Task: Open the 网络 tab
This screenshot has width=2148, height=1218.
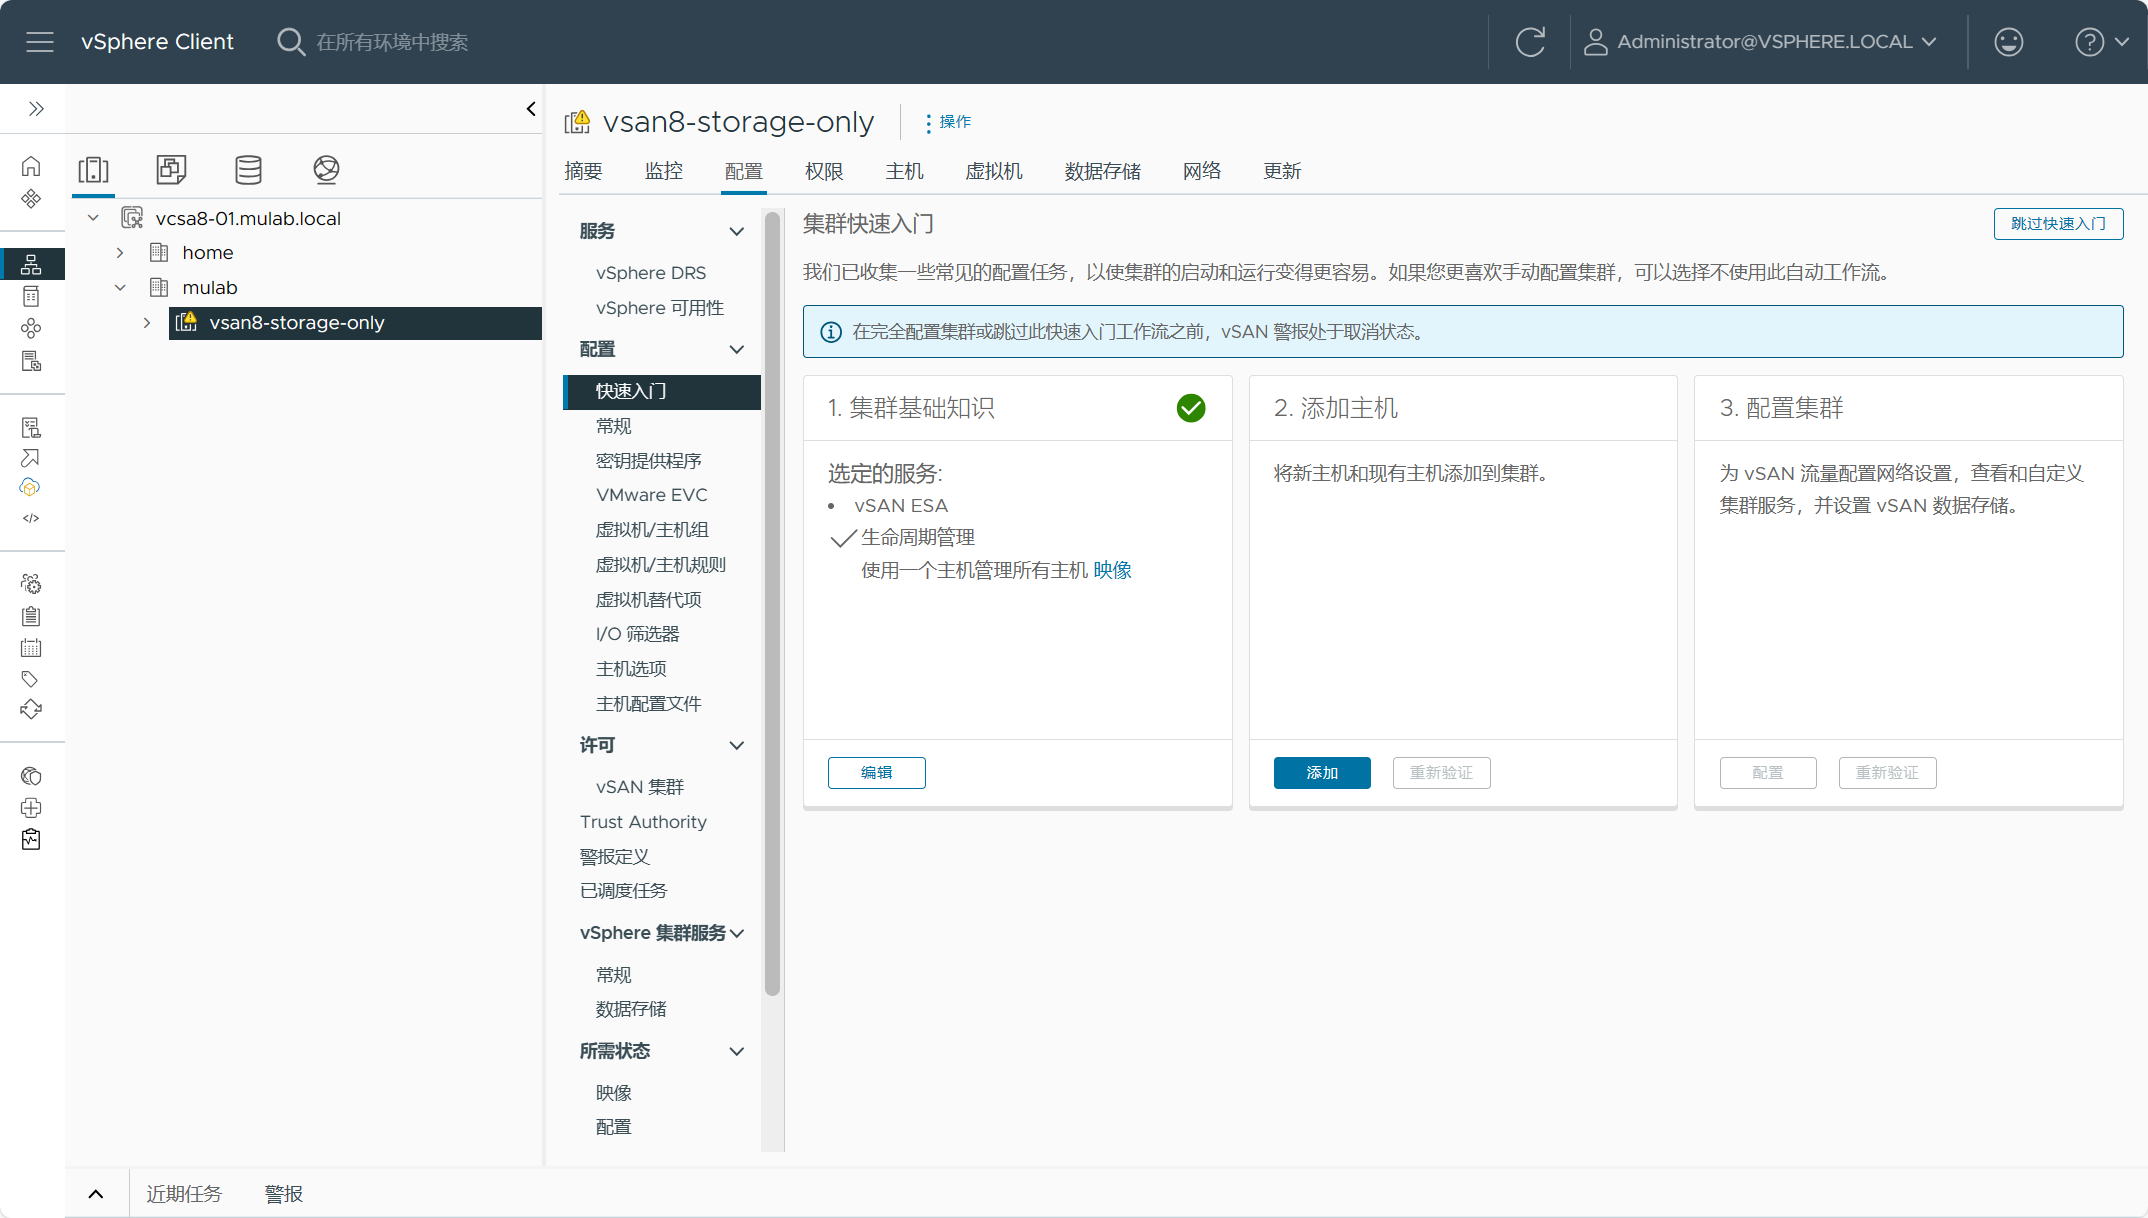Action: (1202, 171)
